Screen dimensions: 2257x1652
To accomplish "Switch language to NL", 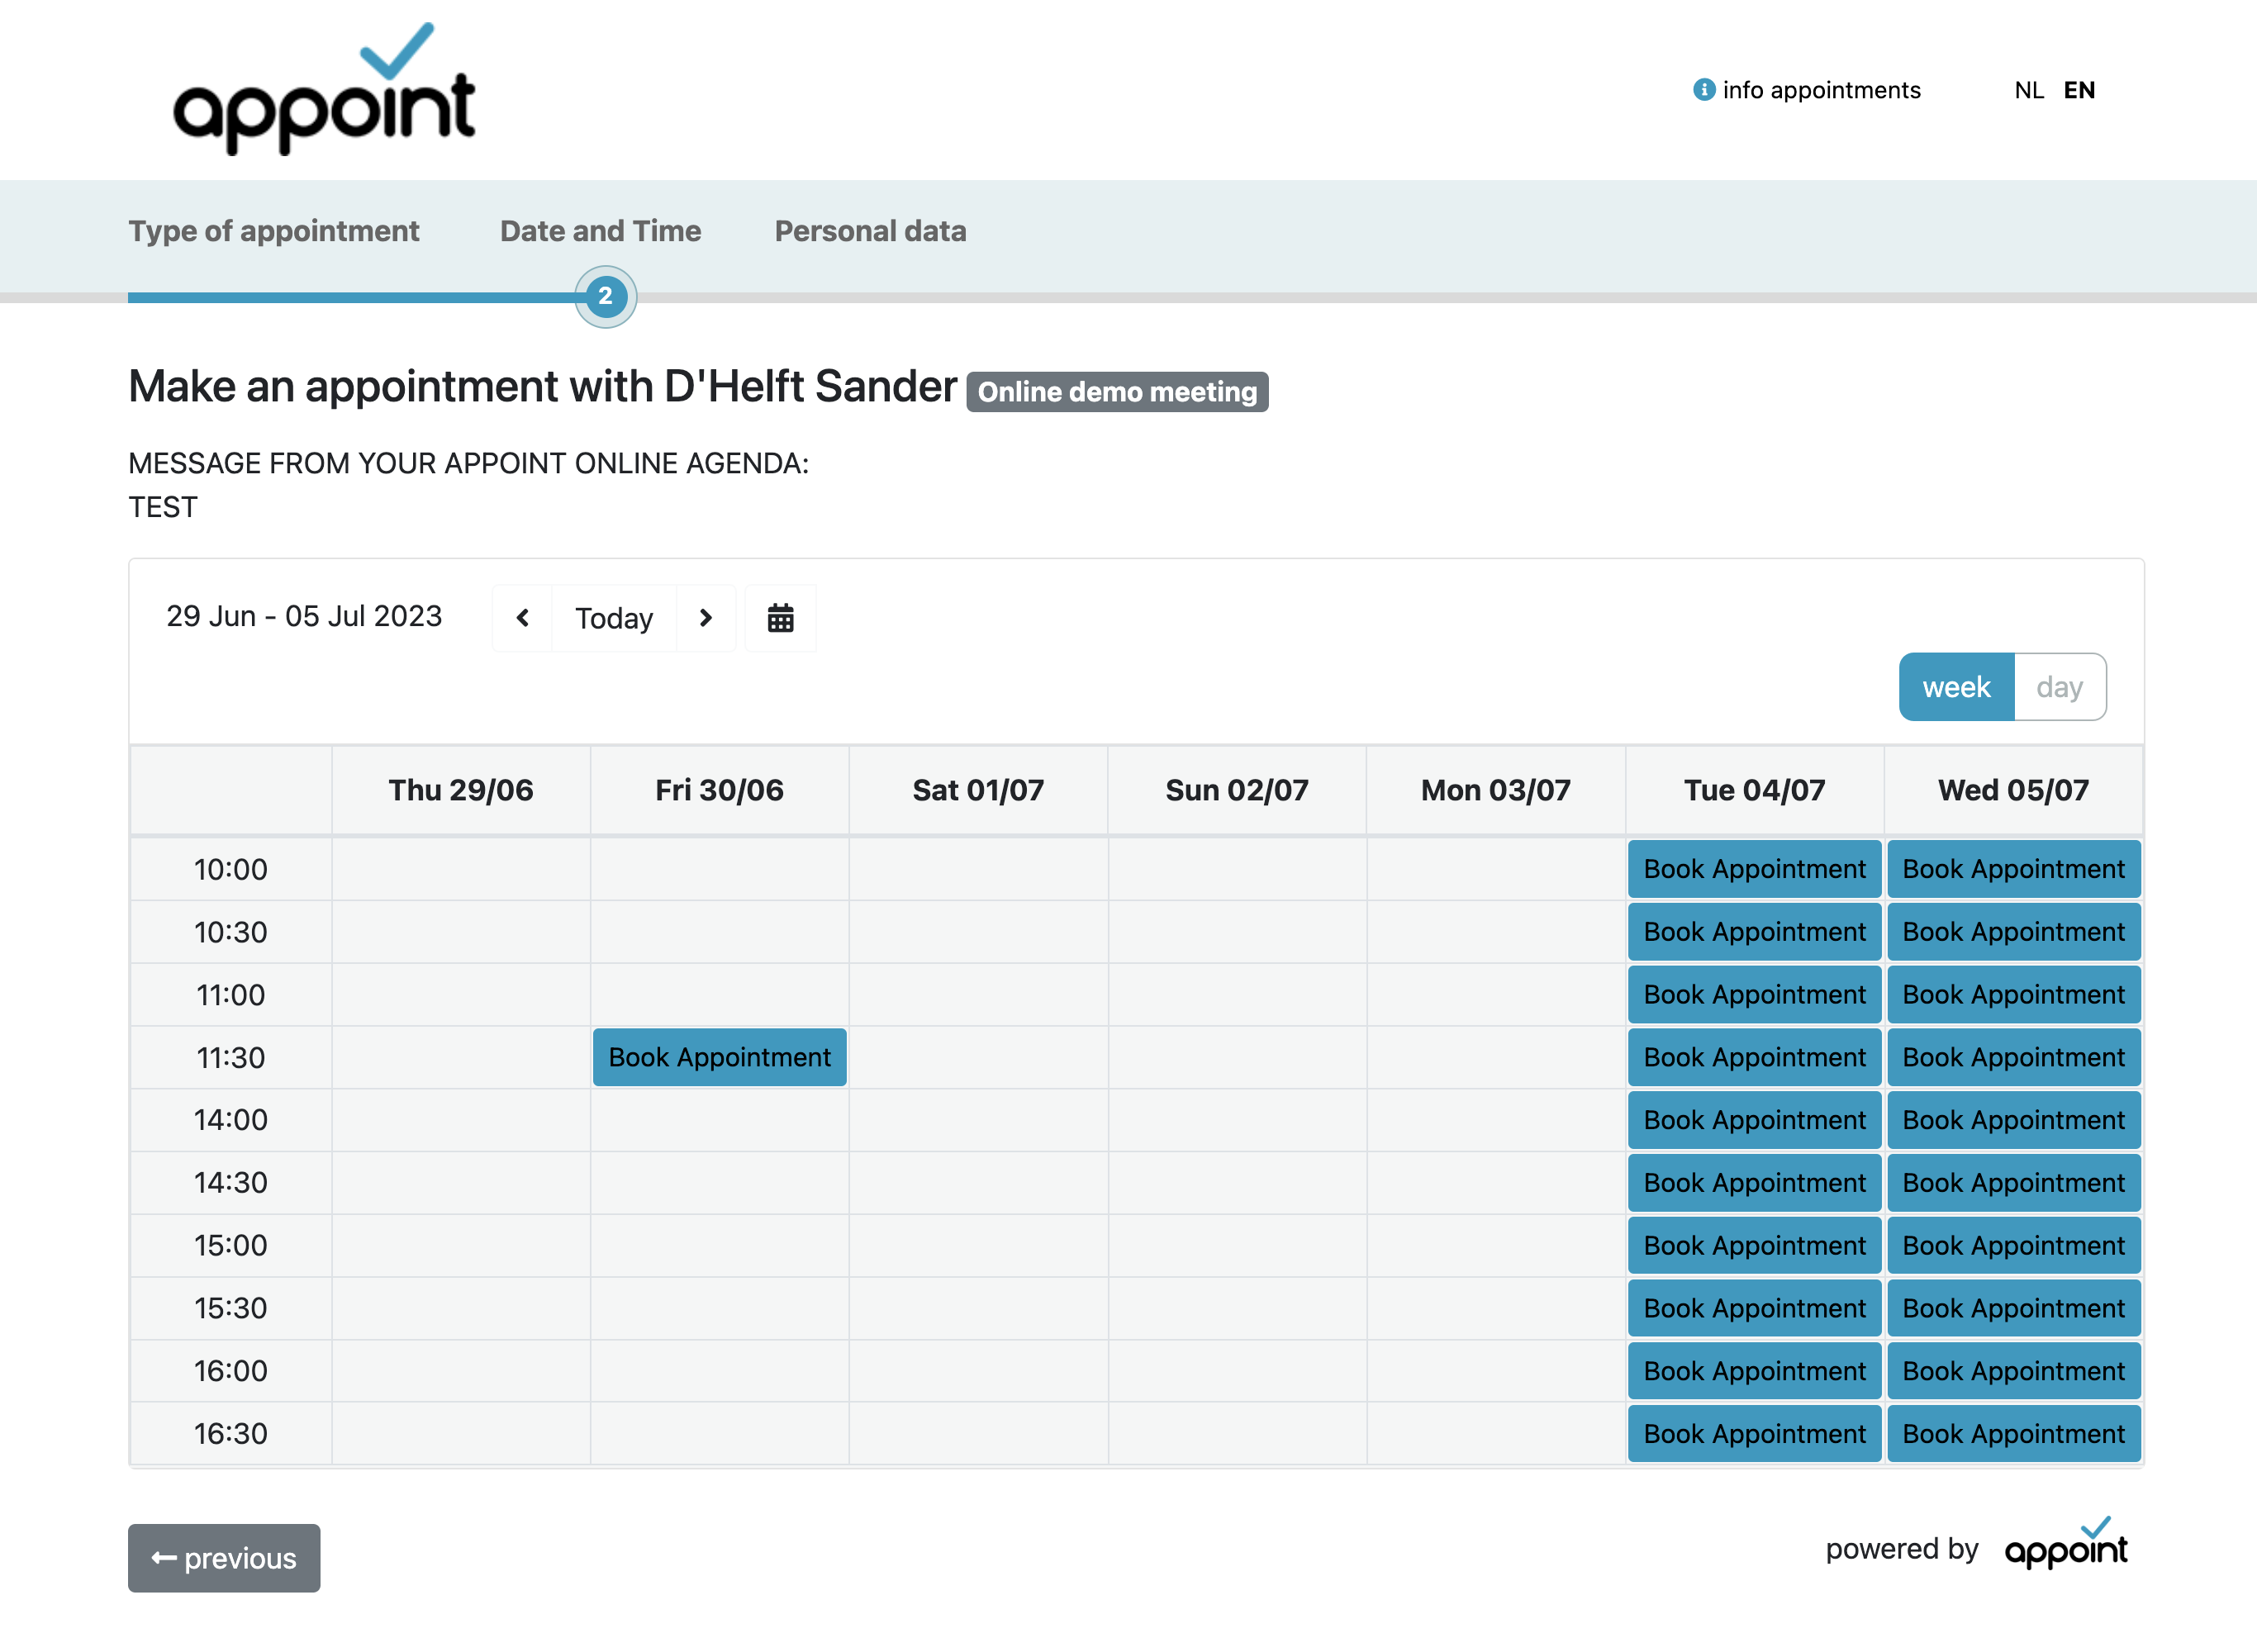I will (x=2029, y=90).
